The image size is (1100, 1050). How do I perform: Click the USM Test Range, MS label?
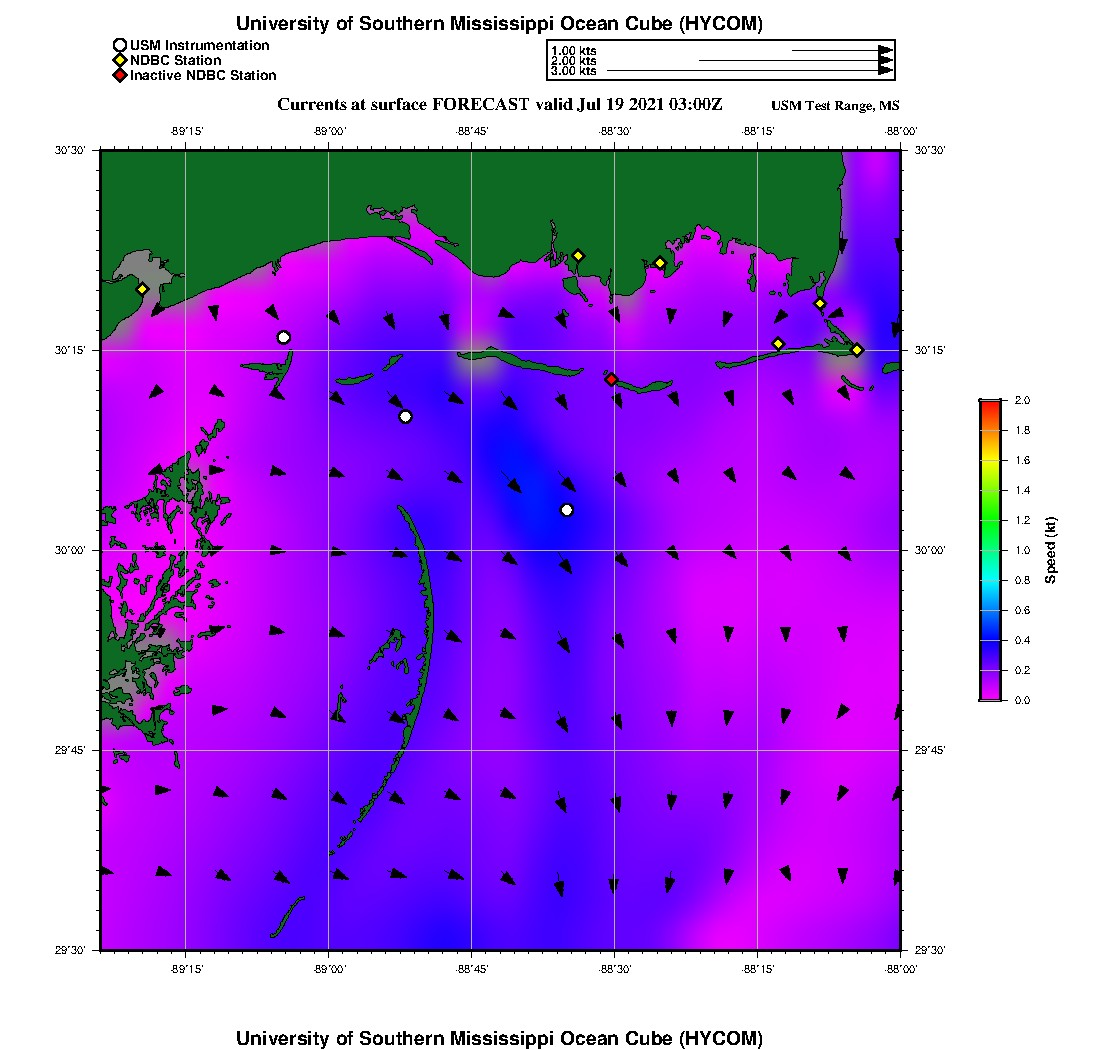pos(835,106)
